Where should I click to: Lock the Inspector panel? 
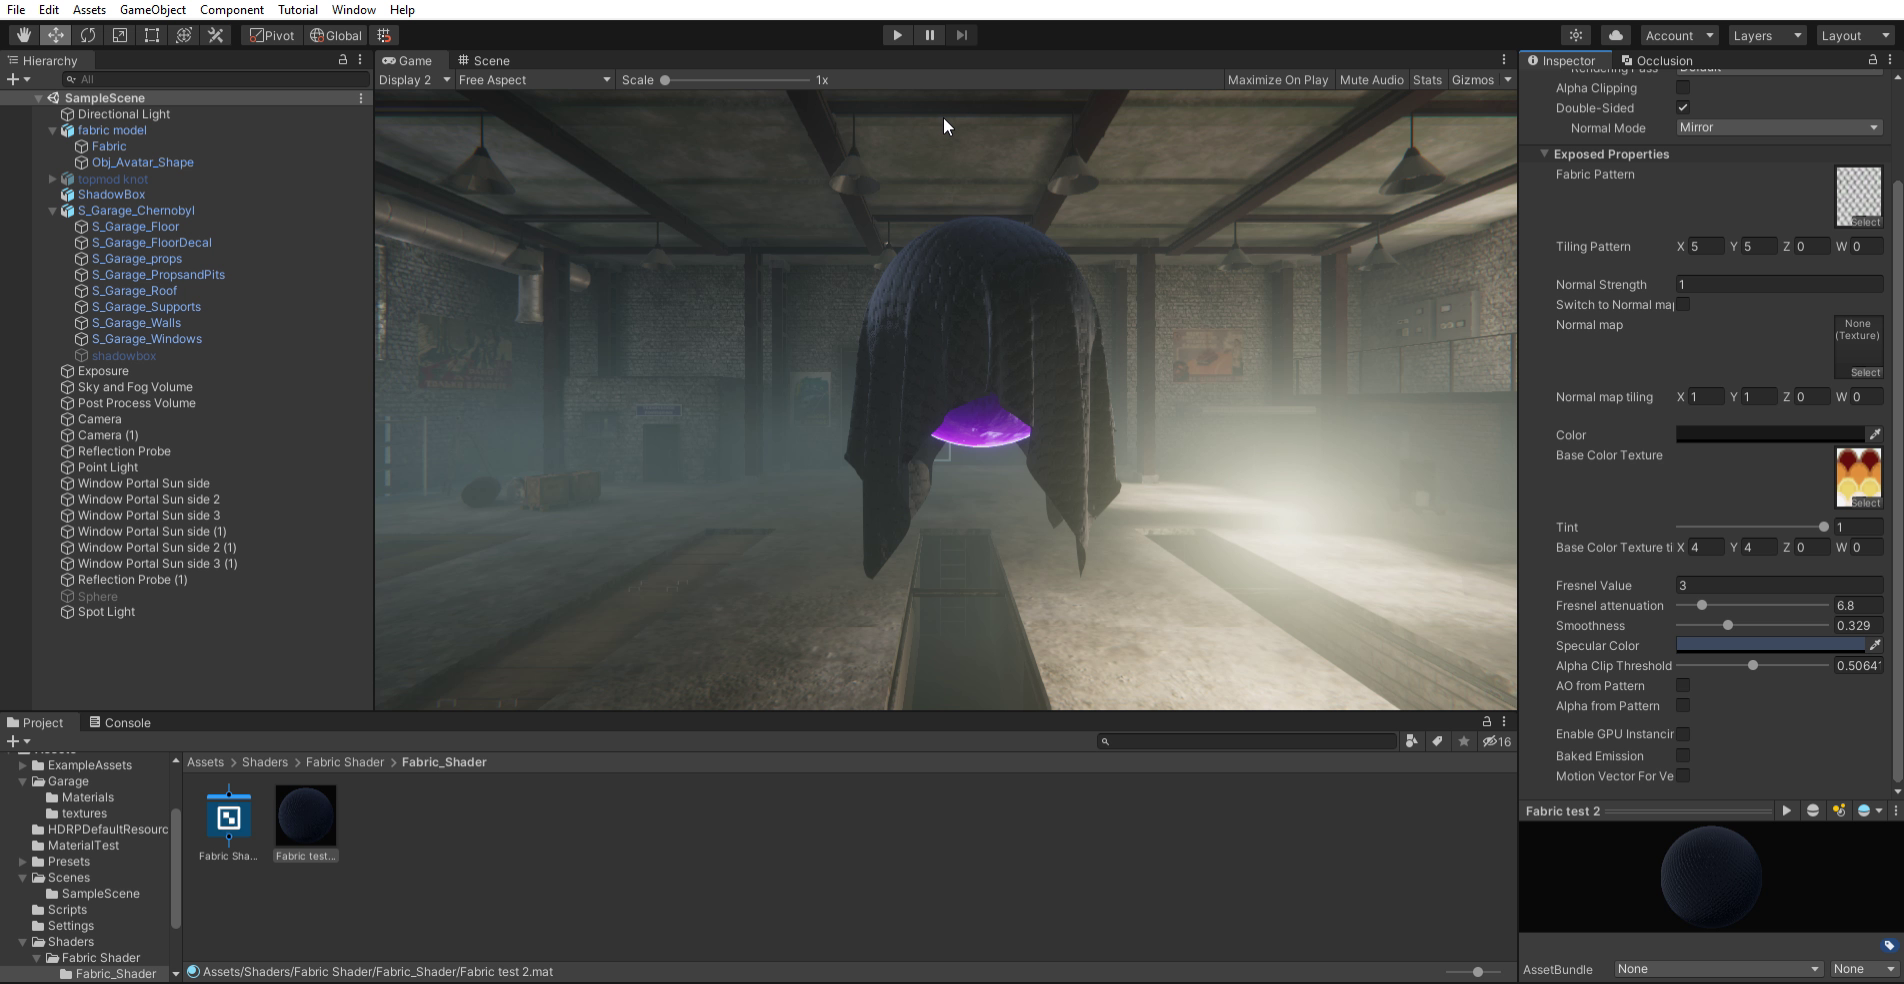pyautogui.click(x=1873, y=60)
